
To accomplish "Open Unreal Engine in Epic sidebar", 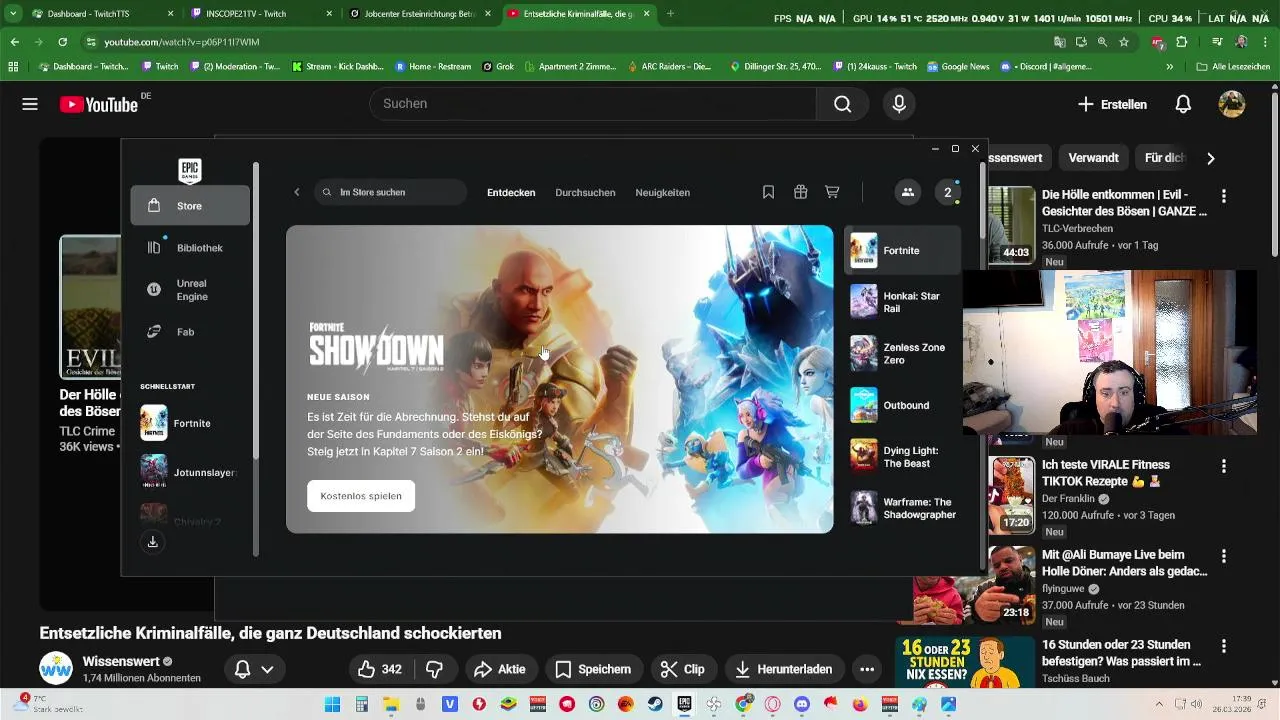I will [190, 290].
